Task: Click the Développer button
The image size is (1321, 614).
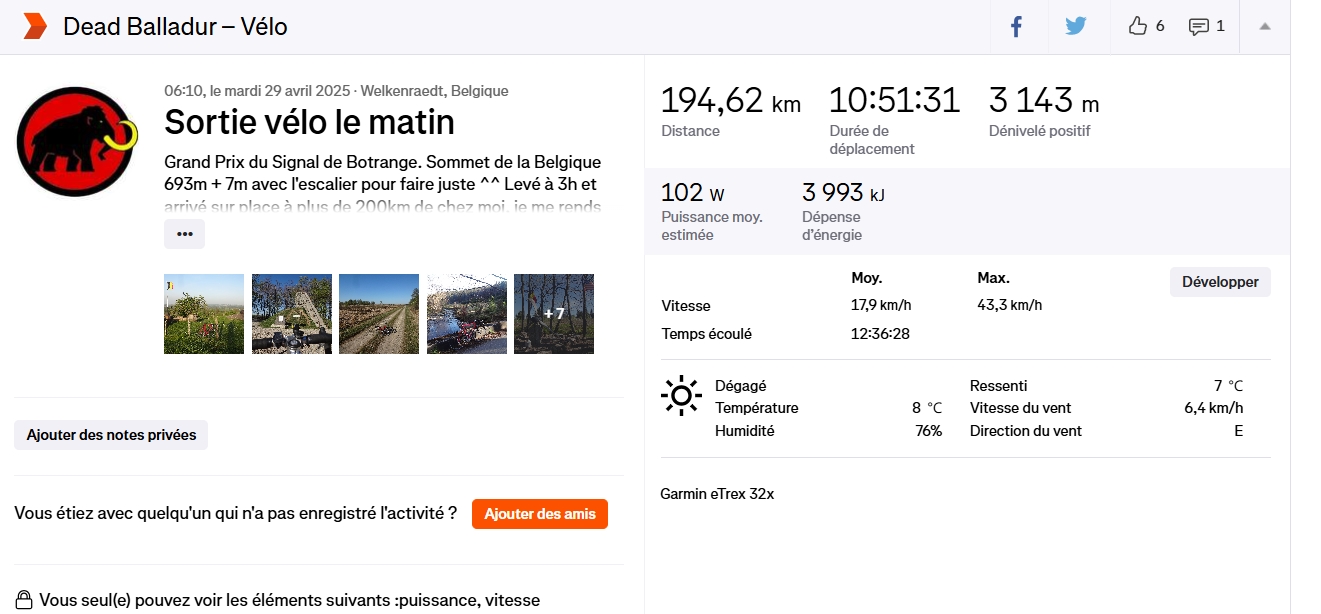Action: coord(1220,282)
